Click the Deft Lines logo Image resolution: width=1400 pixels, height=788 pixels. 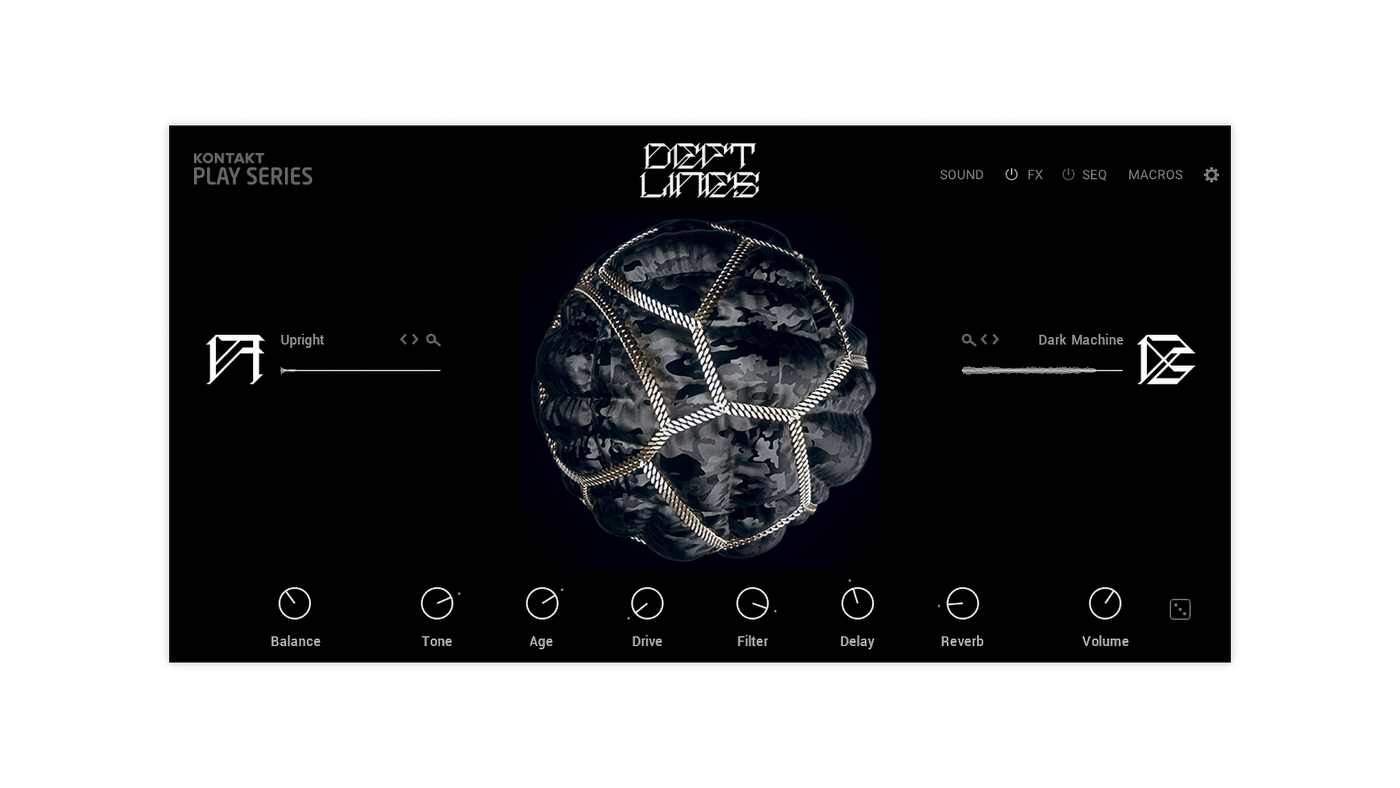pos(700,170)
